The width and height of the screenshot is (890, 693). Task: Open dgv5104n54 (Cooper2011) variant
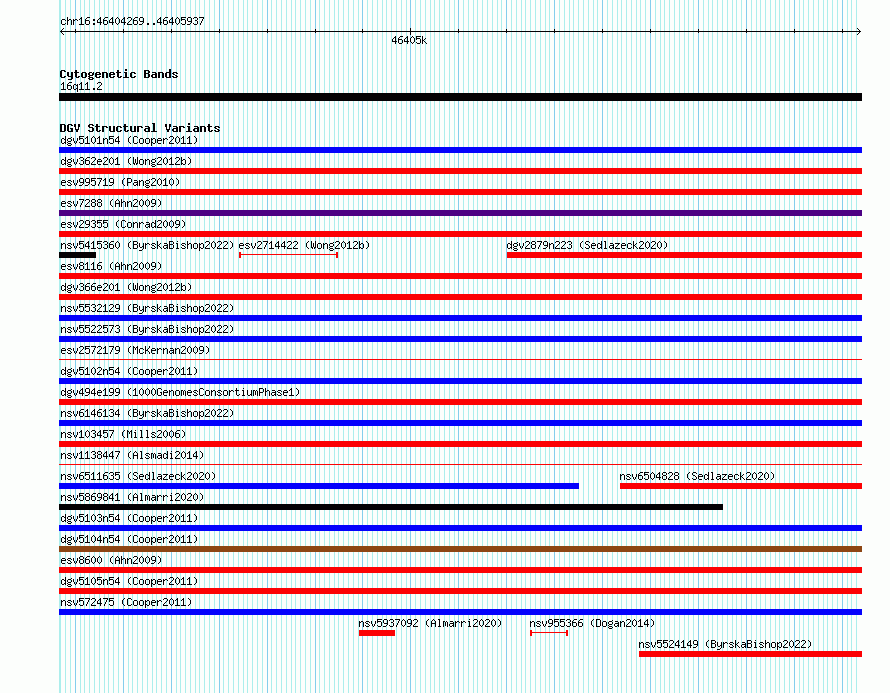point(129,539)
